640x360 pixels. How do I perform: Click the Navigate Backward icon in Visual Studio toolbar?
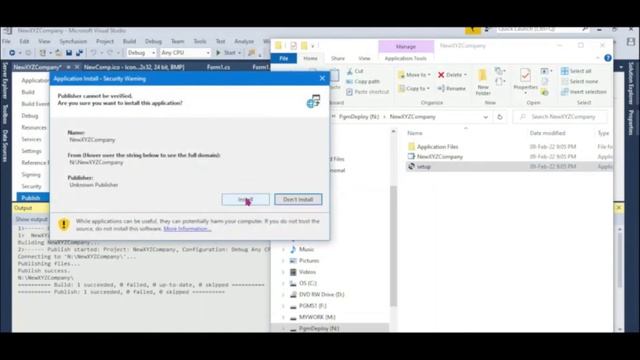[12, 53]
